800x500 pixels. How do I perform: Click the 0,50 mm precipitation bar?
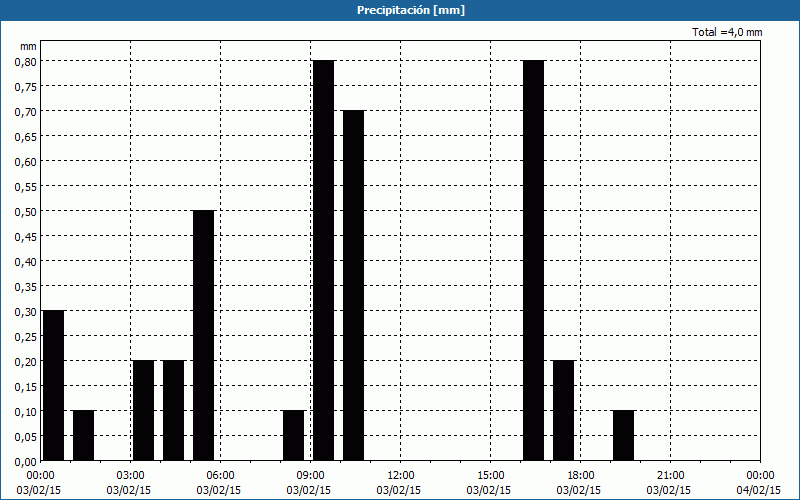(x=204, y=336)
